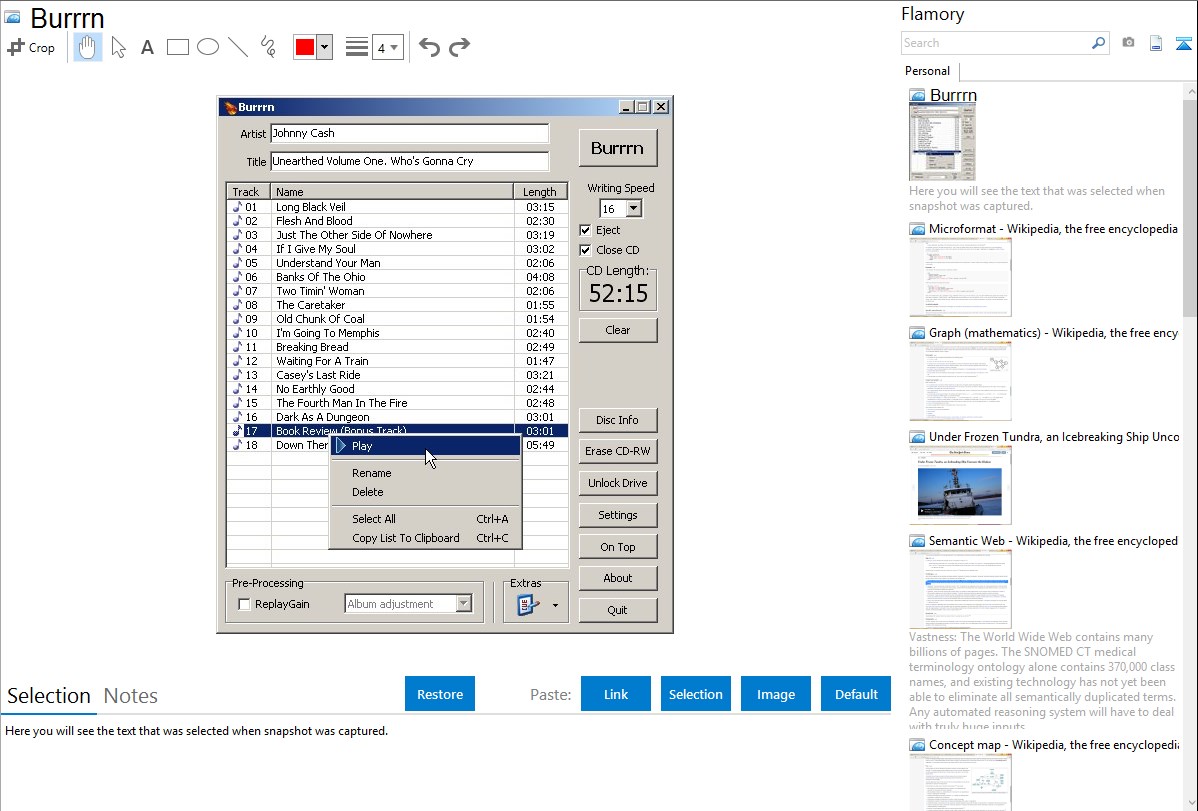This screenshot has height=811, width=1198.
Task: Choose Delete in the context menu
Action: click(426, 492)
